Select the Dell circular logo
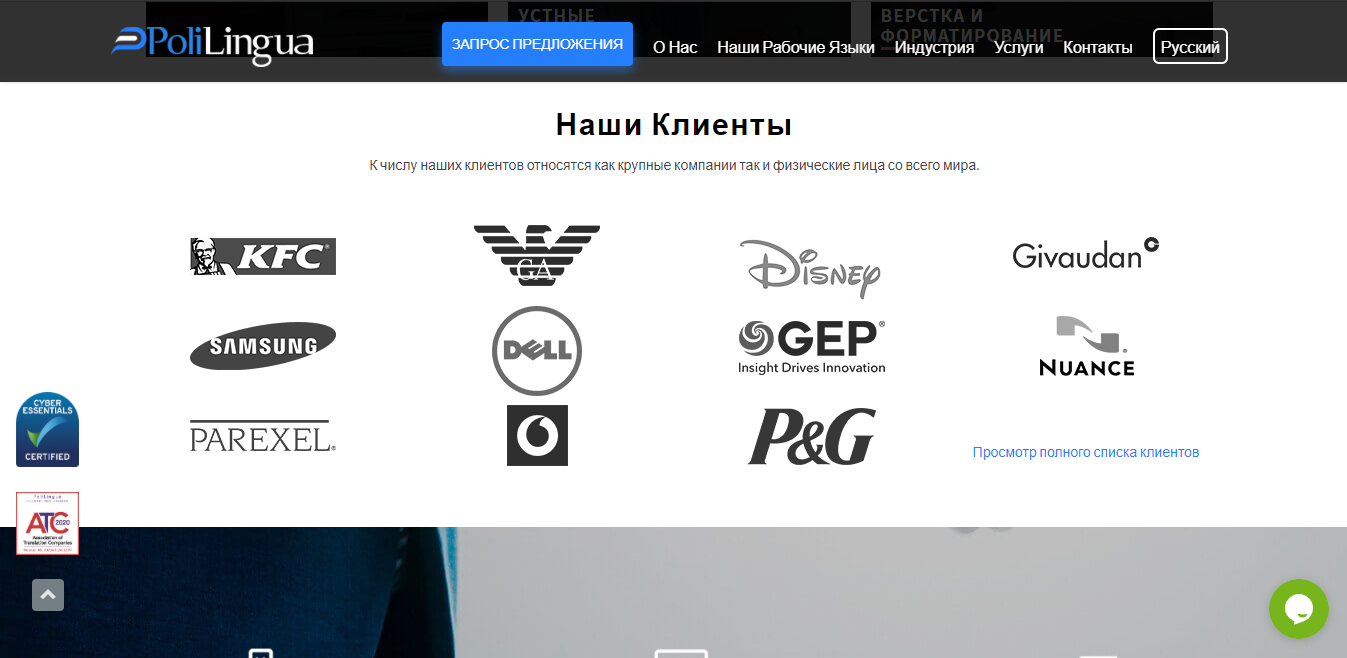This screenshot has height=658, width=1347. coord(537,351)
